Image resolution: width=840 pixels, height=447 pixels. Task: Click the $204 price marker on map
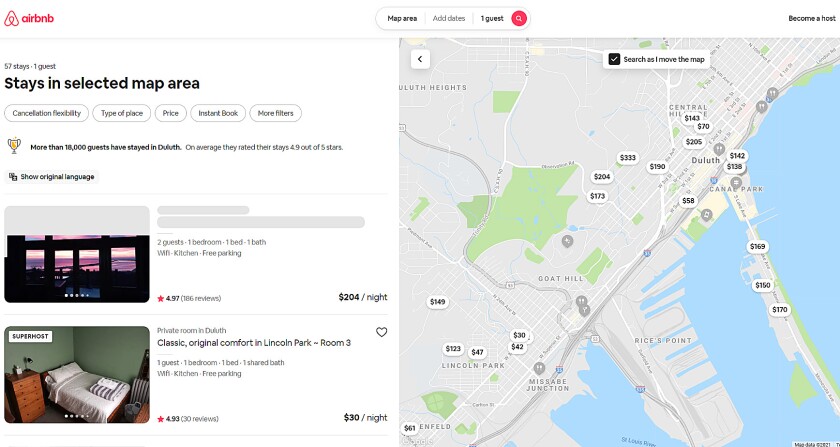tap(601, 177)
